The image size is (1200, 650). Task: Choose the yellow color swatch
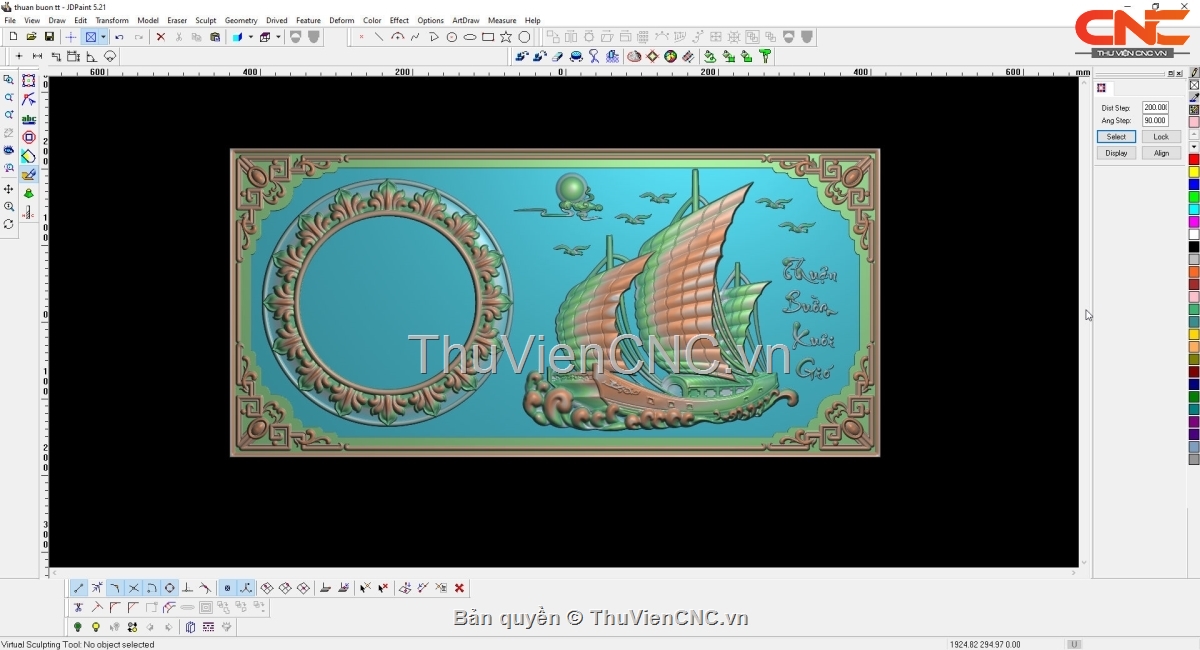(x=1193, y=172)
